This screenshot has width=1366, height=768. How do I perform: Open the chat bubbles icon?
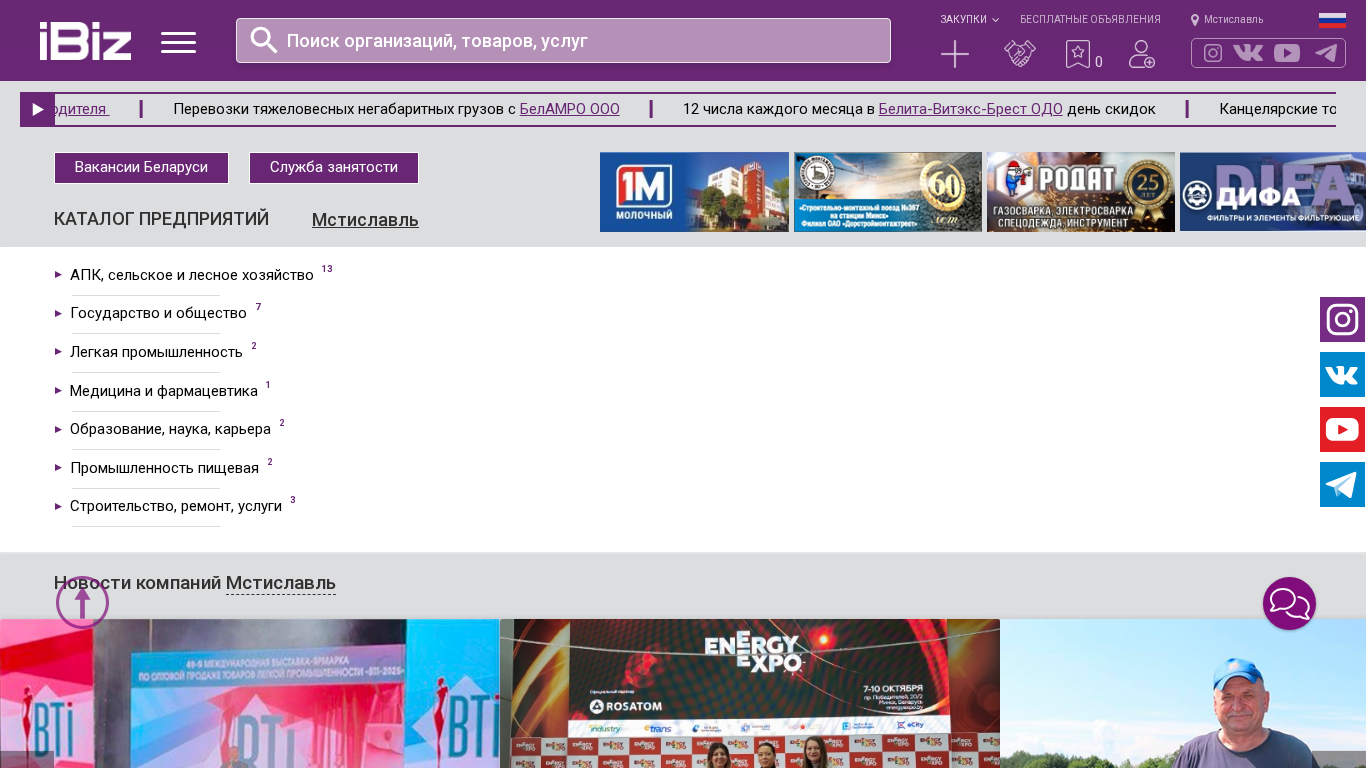(1289, 604)
